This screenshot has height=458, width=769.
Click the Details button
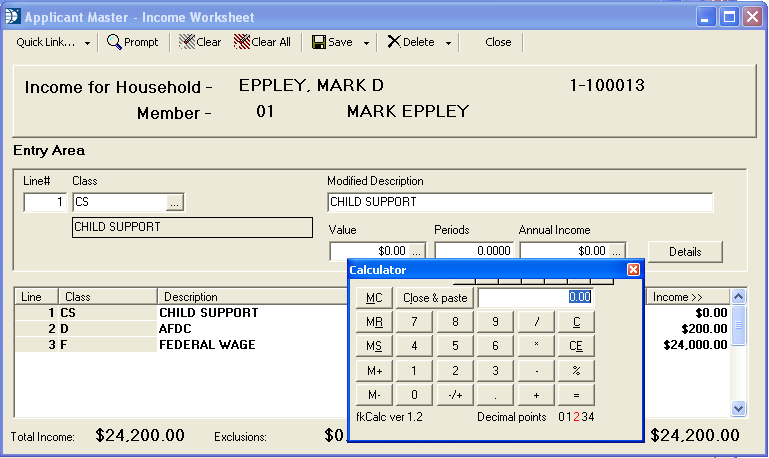coord(685,252)
